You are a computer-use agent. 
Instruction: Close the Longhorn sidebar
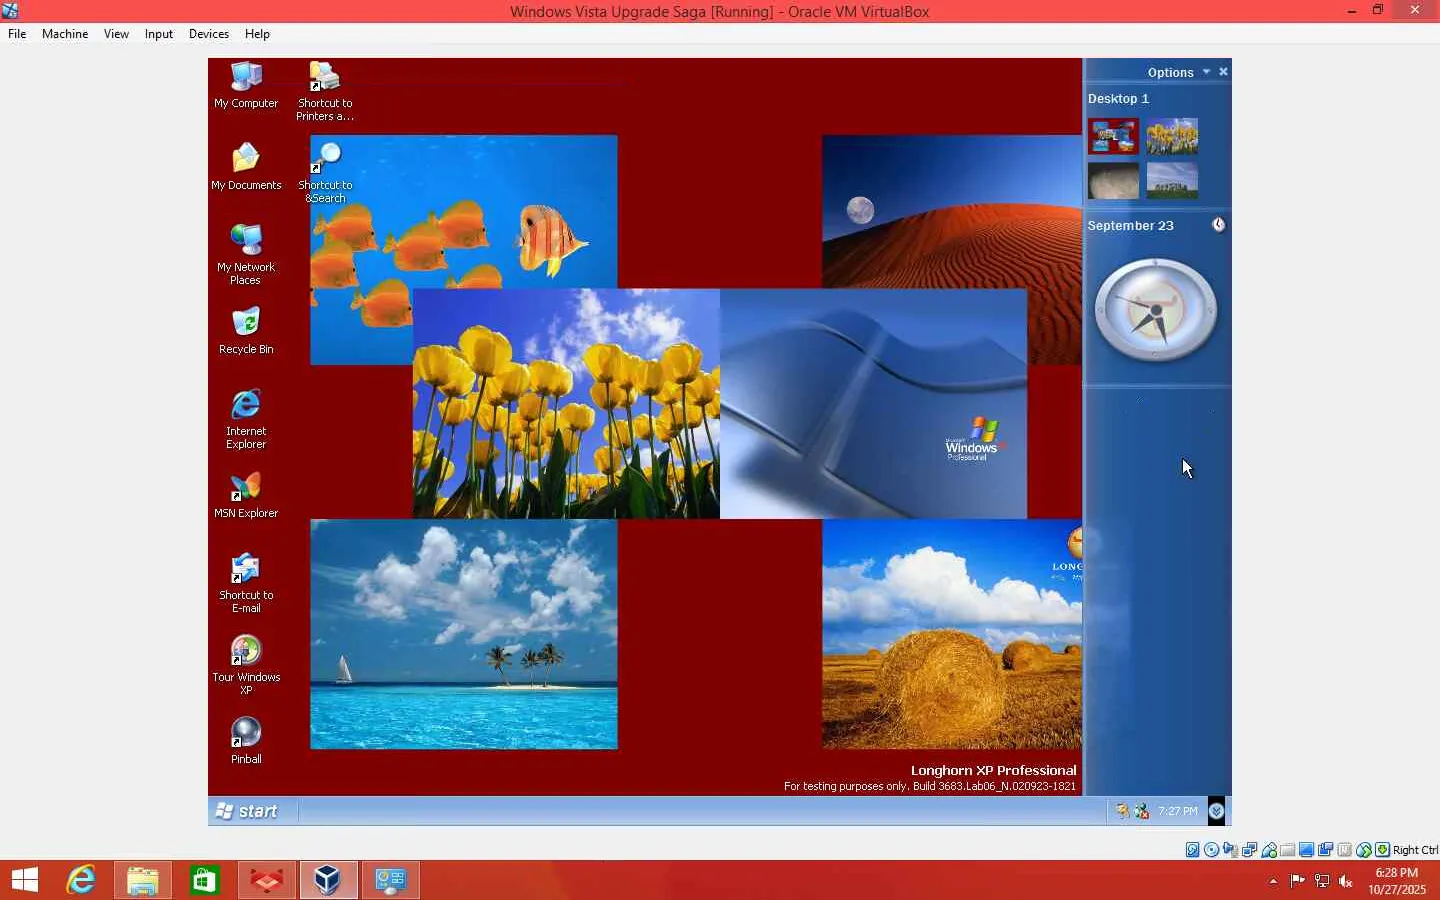[1223, 72]
